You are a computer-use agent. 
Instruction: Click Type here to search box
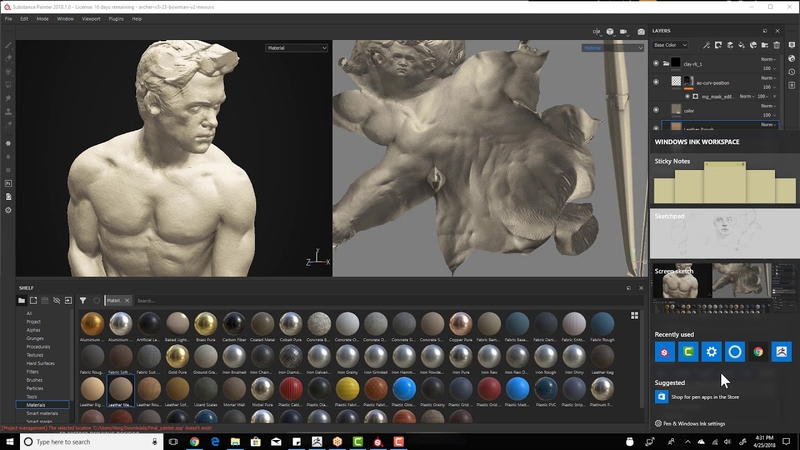pos(91,442)
